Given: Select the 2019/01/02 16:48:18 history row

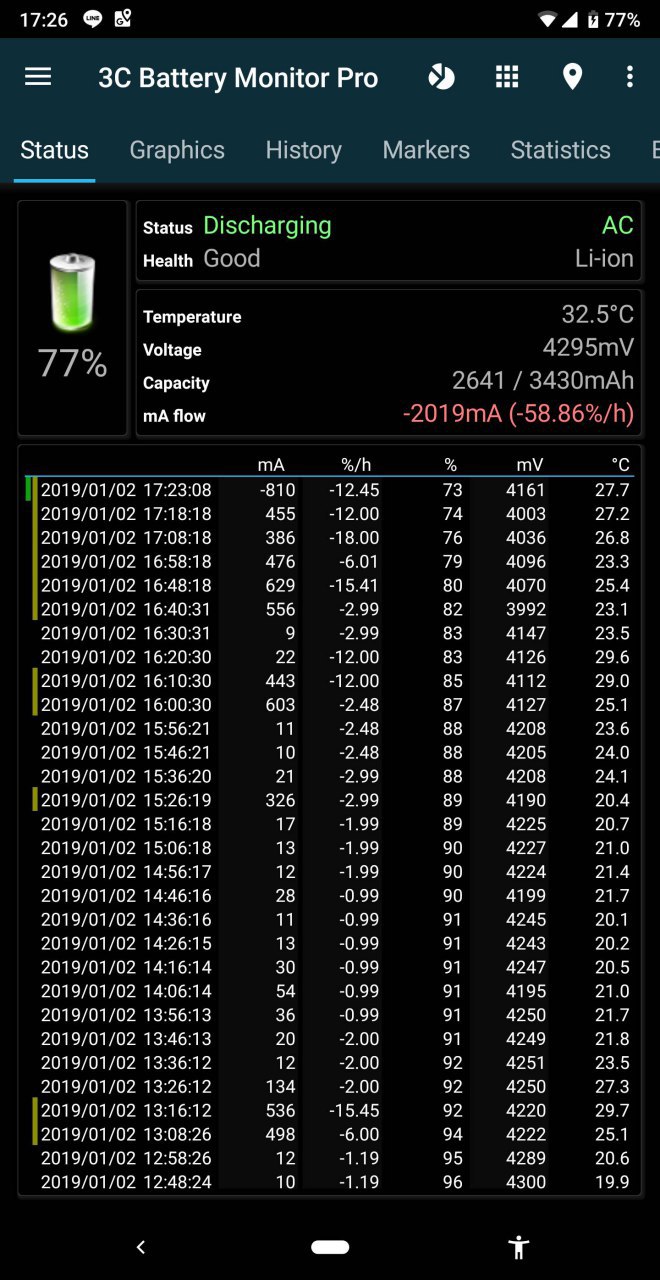Looking at the screenshot, I should pyautogui.click(x=330, y=585).
